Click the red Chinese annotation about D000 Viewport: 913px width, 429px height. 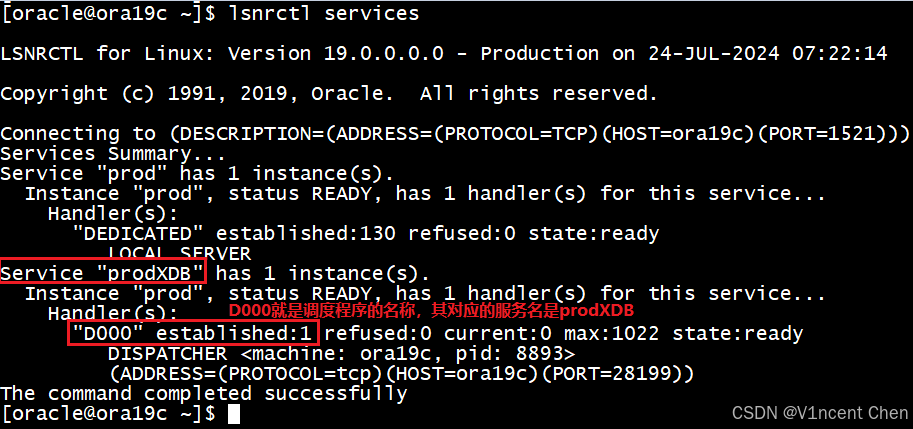pos(430,311)
